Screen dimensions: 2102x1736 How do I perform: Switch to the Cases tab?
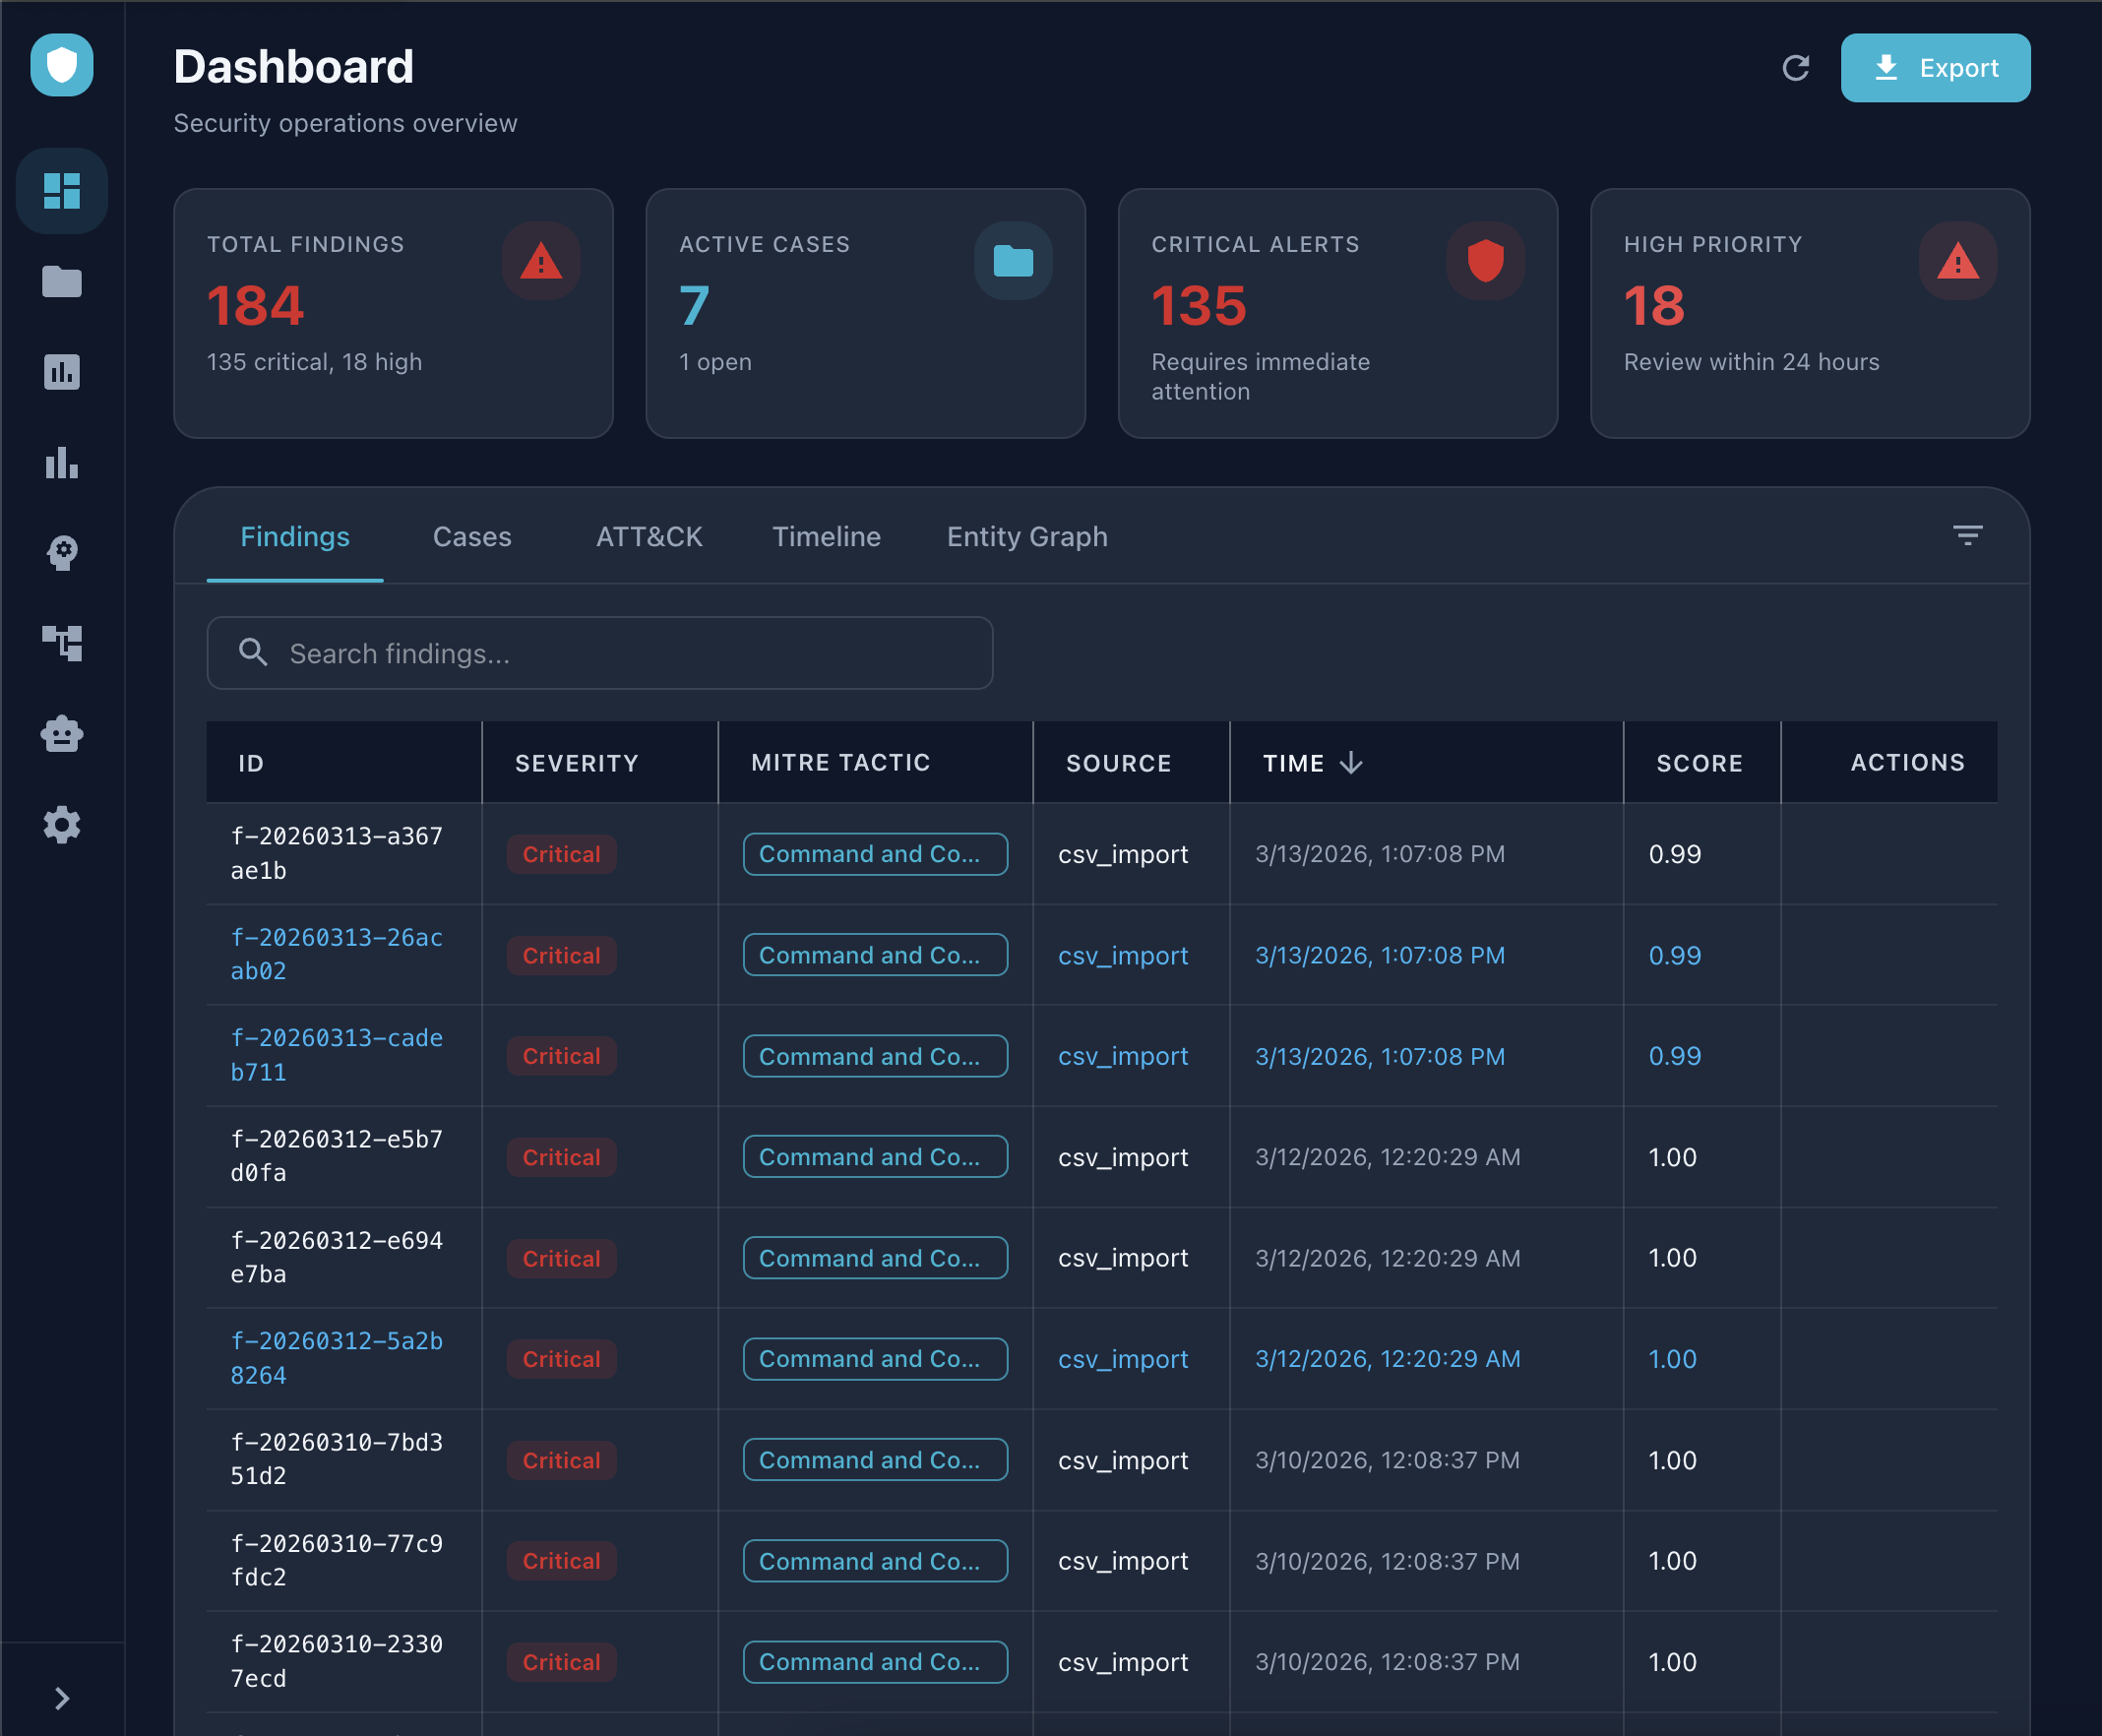(471, 537)
